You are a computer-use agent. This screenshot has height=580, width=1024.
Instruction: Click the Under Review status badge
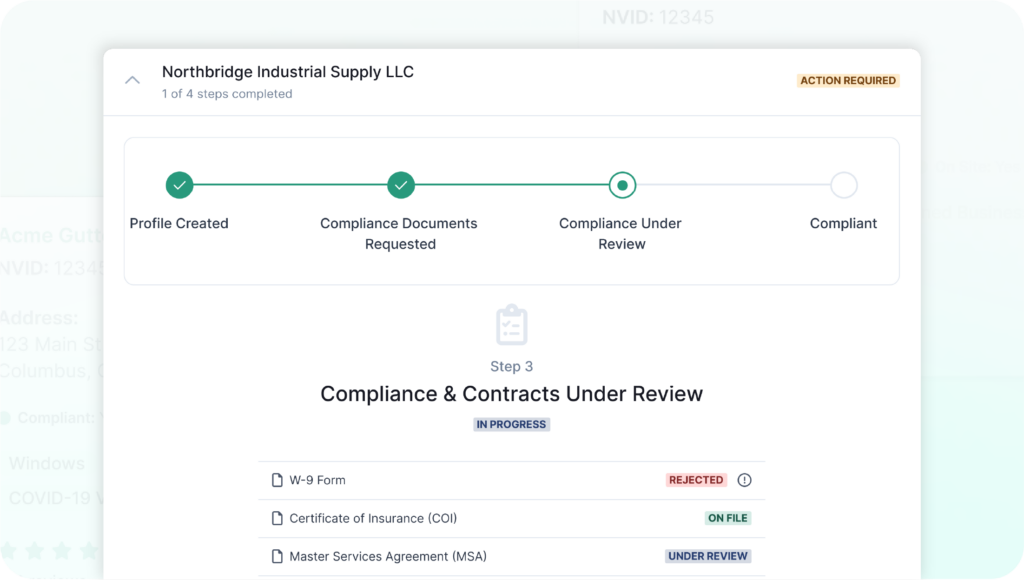pos(708,556)
